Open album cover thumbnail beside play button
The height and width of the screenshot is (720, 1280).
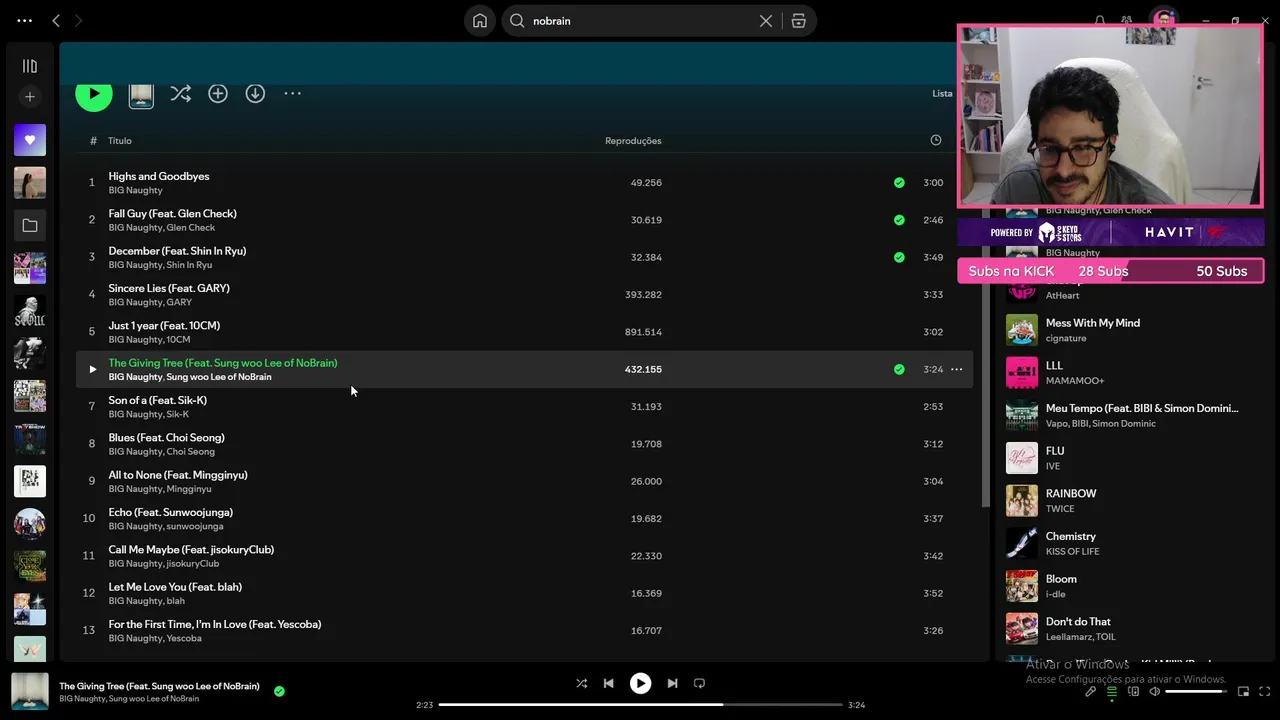click(x=141, y=94)
